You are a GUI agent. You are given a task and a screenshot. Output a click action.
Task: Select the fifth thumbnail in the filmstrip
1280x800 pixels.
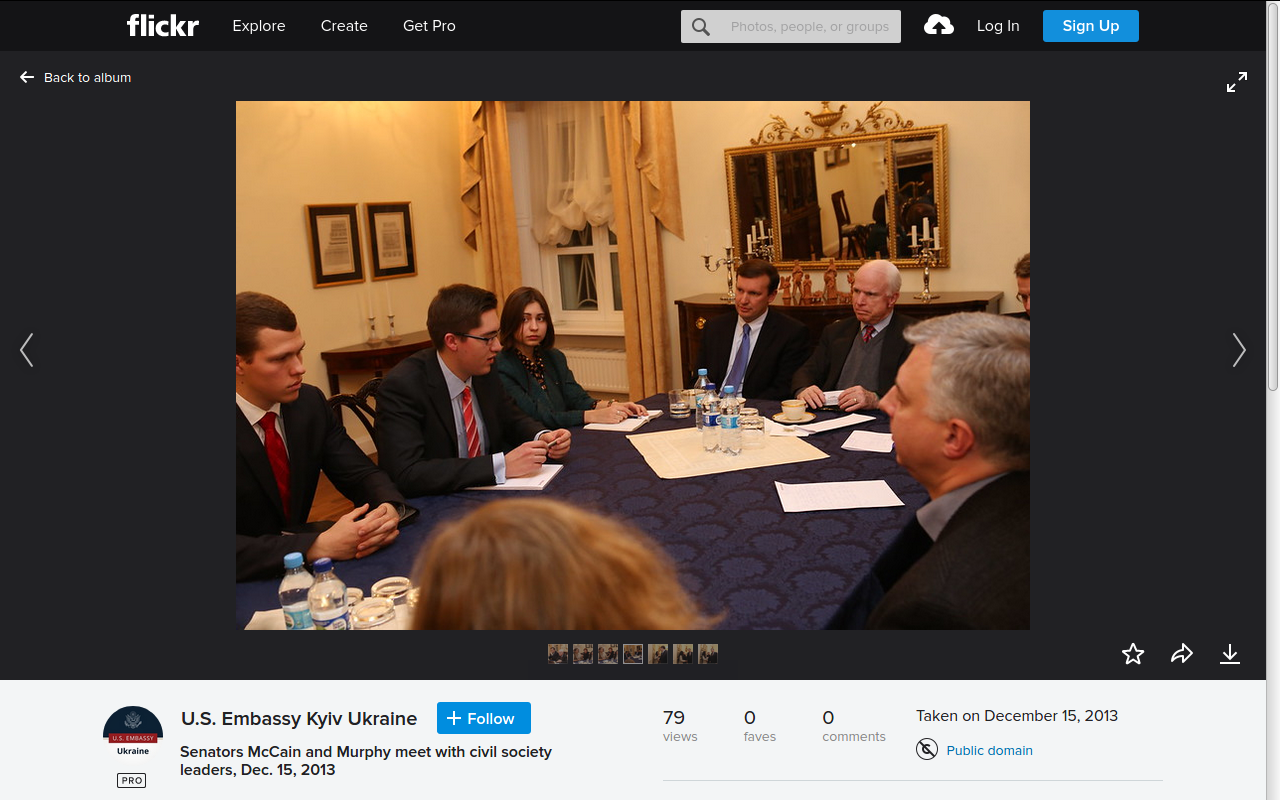click(x=658, y=654)
